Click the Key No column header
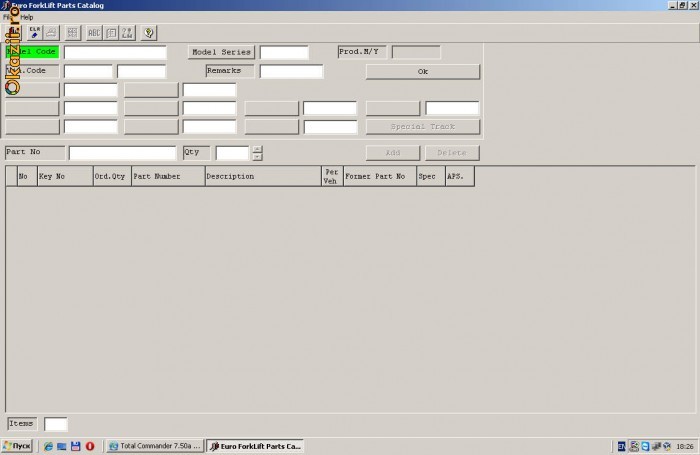700x455 pixels. (65, 176)
